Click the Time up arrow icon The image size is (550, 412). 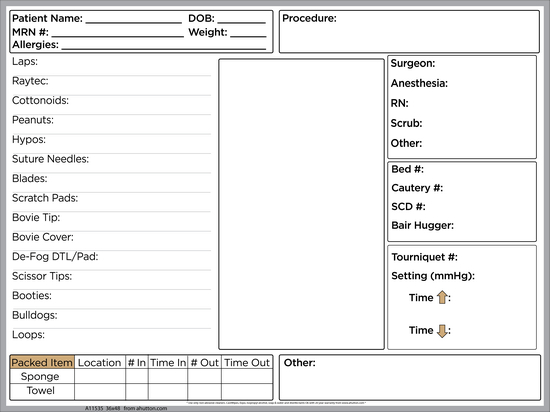pyautogui.click(x=442, y=297)
